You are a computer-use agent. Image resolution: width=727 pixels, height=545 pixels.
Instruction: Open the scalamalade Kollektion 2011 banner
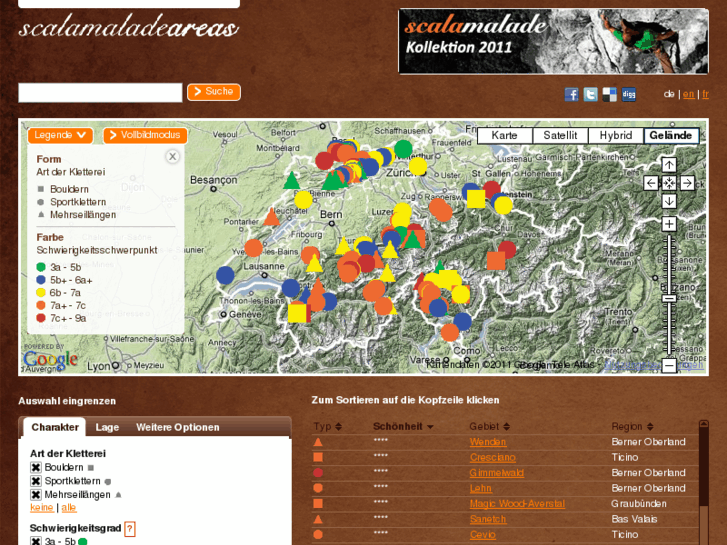553,41
